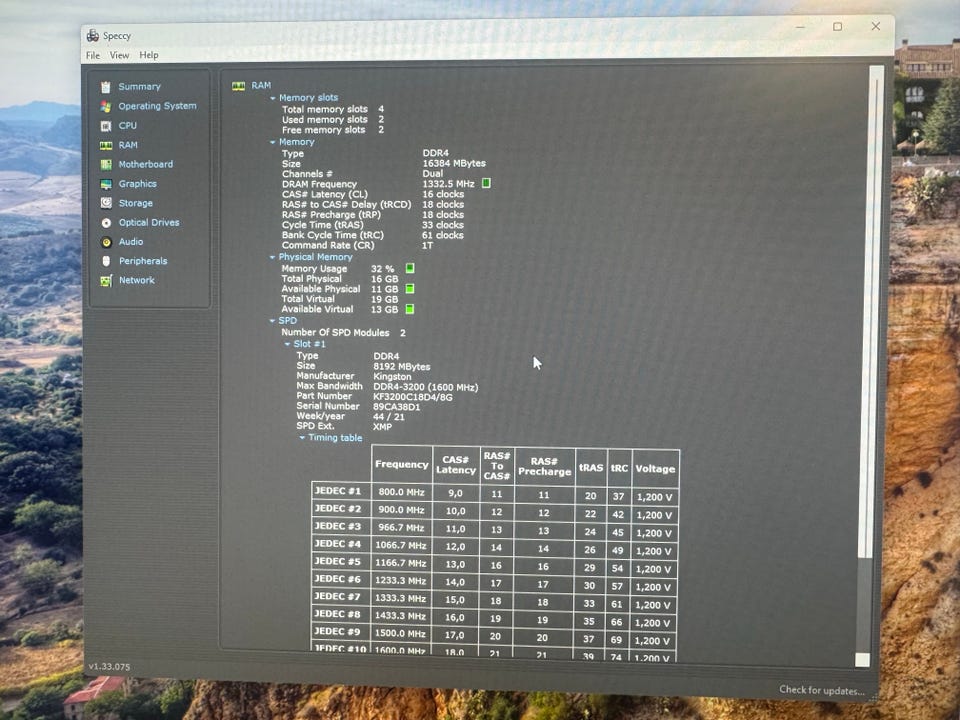Collapse the SPD node
The image size is (960, 720).
click(272, 321)
